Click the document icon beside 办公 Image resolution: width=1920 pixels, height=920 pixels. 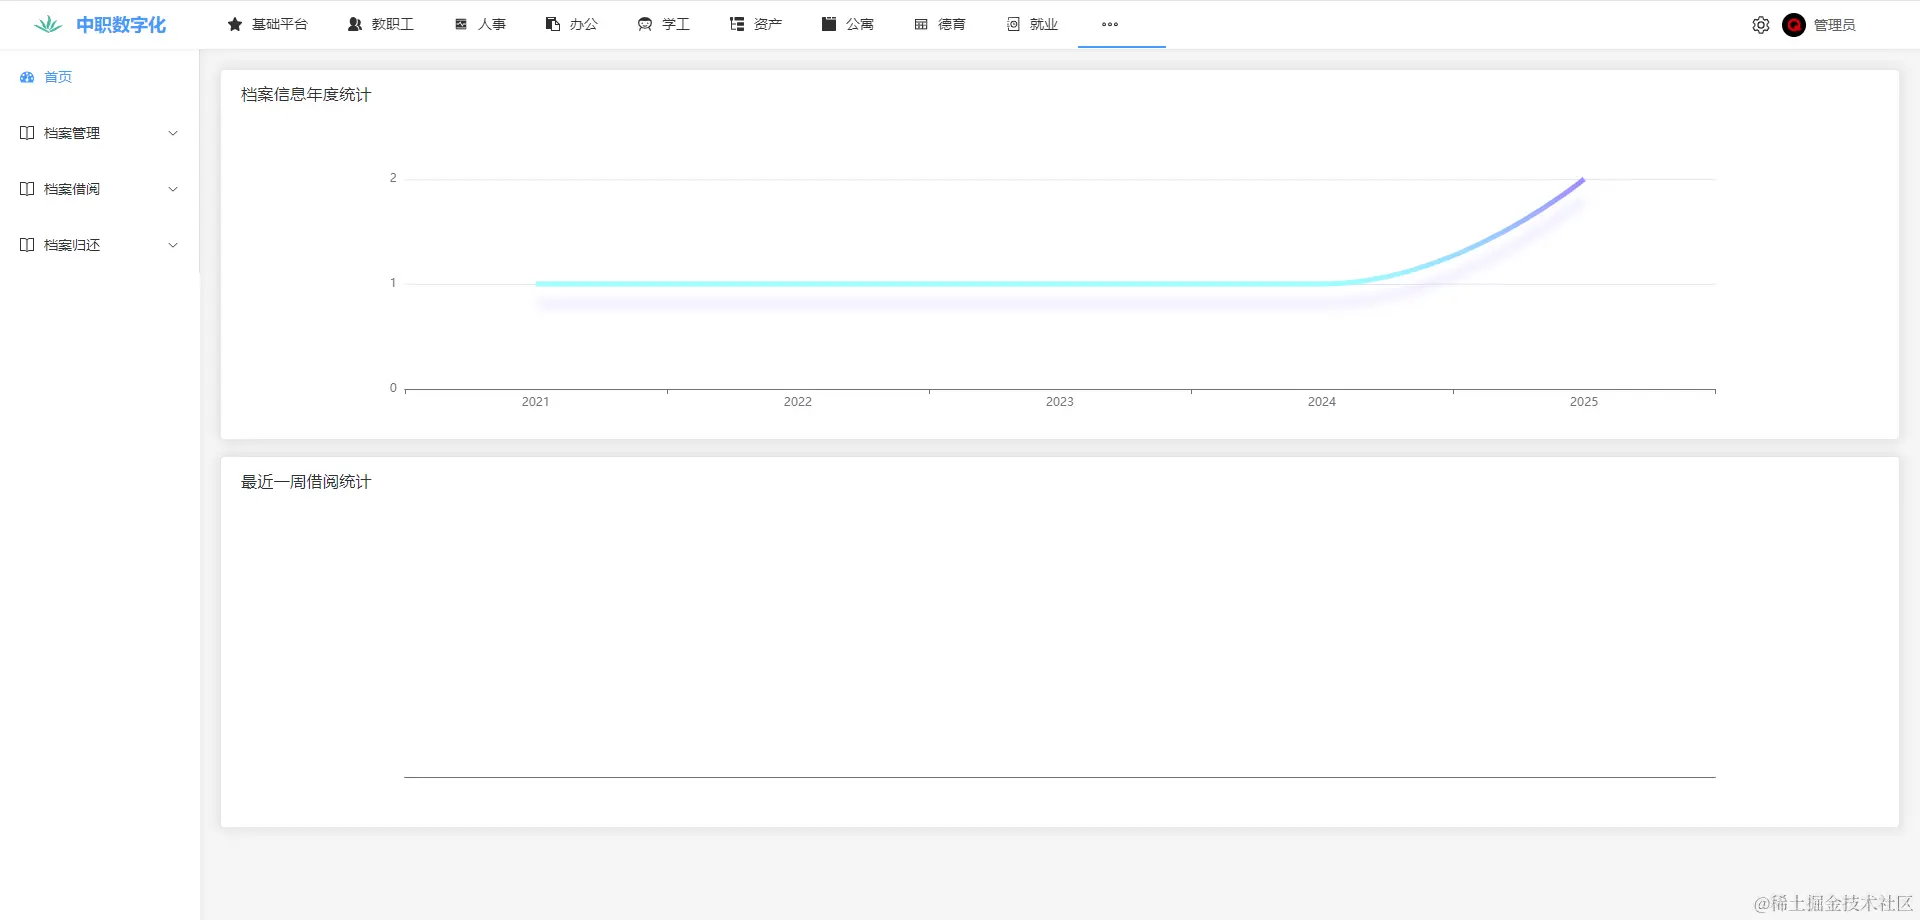click(553, 24)
